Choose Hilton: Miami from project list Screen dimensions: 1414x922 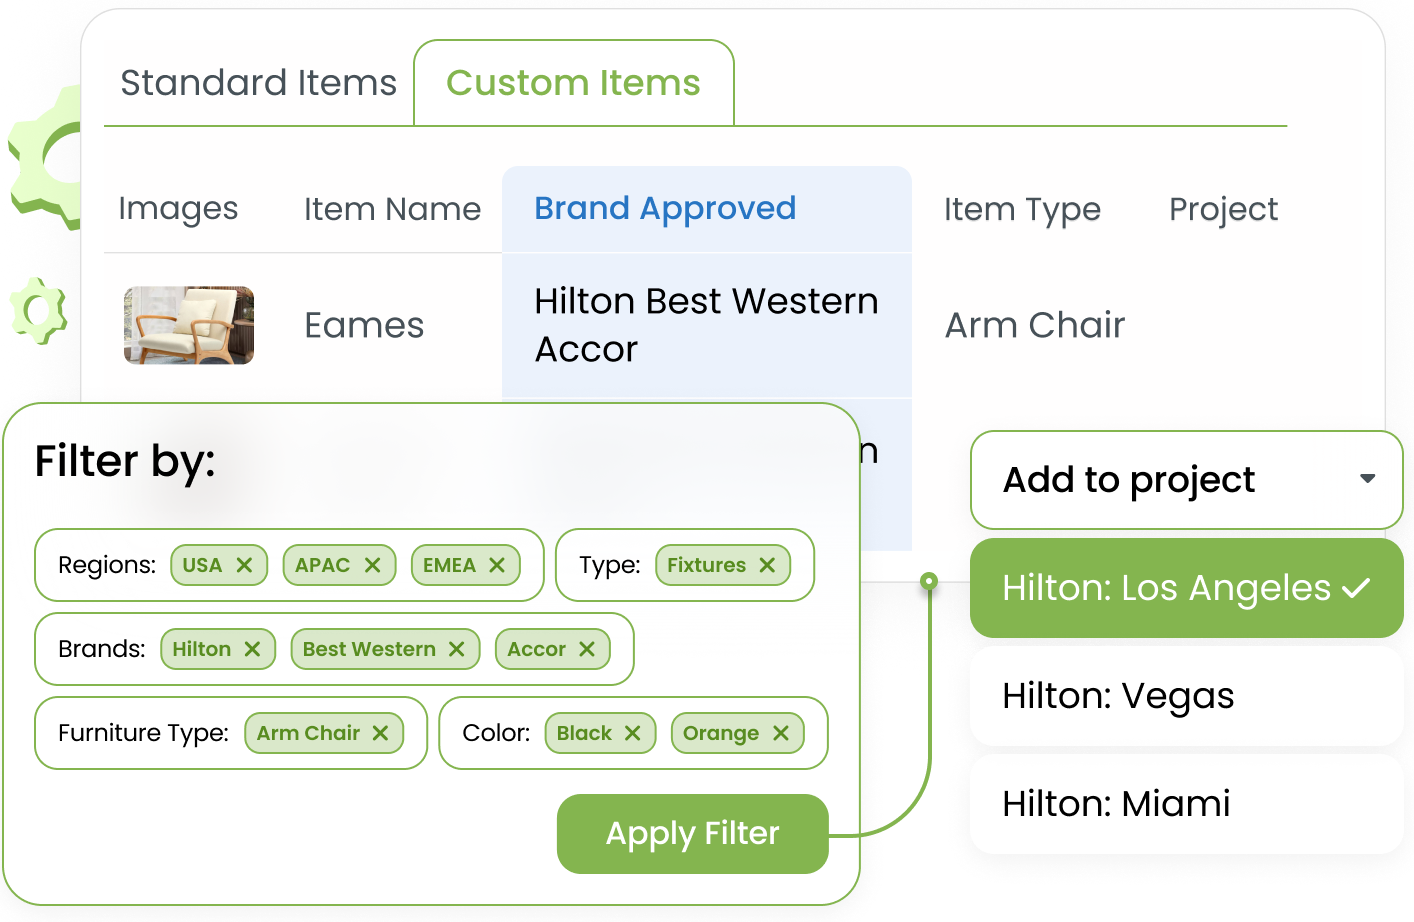(1186, 804)
